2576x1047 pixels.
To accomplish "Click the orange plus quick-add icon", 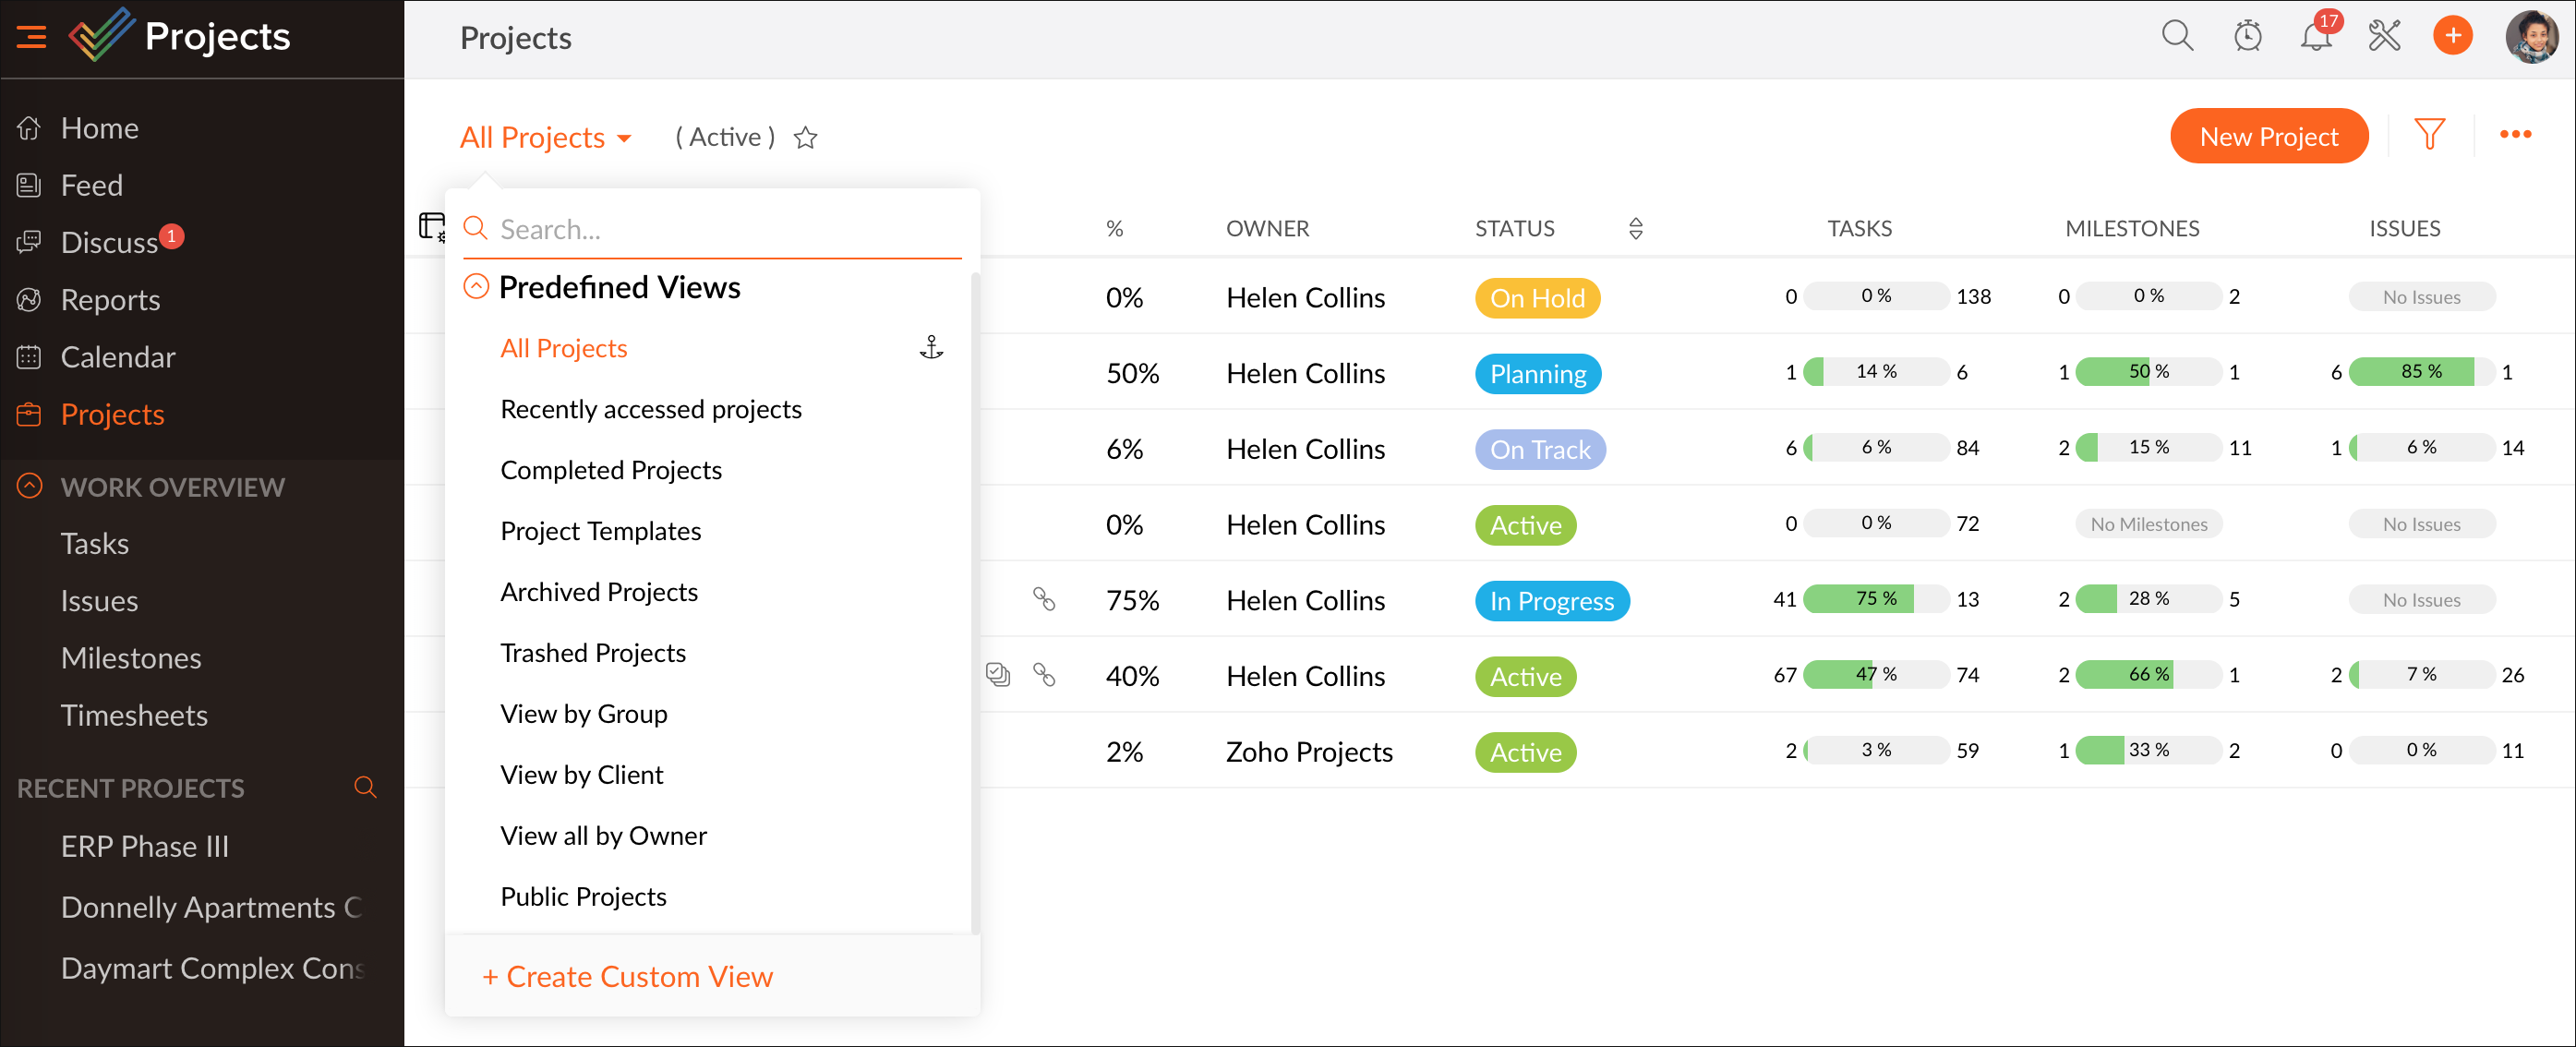I will (2452, 37).
